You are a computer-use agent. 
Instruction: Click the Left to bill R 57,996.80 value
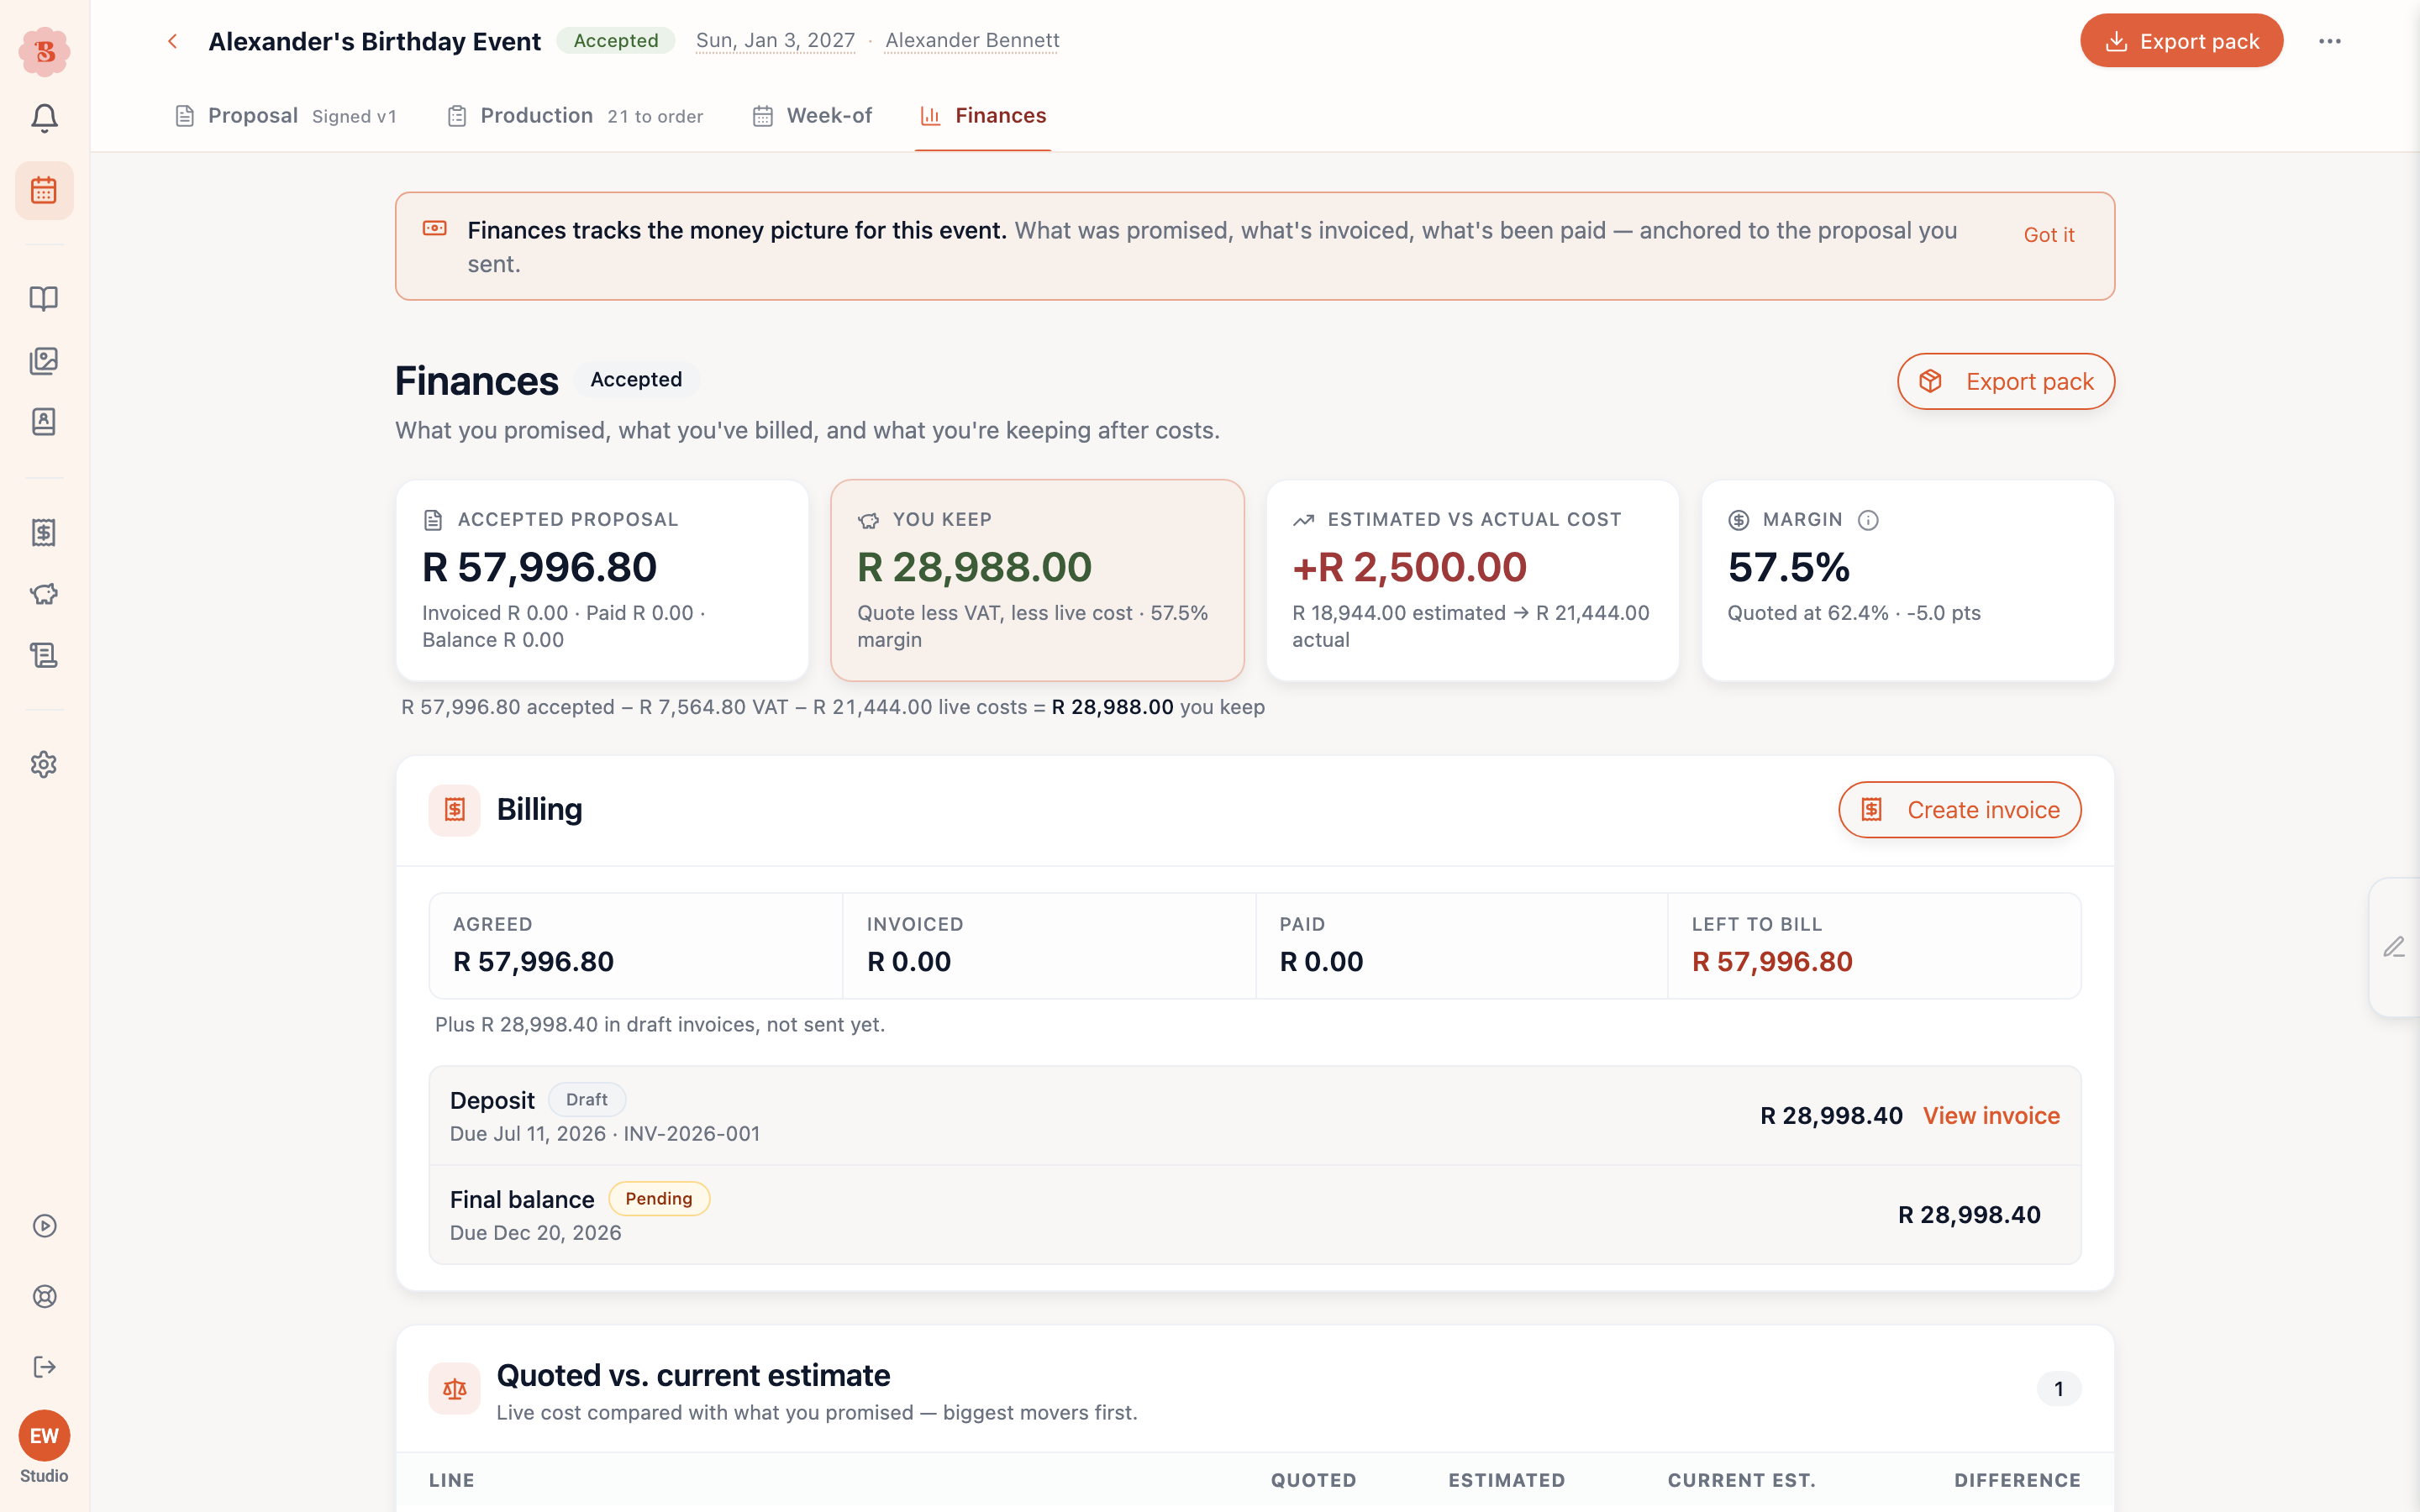(x=1772, y=961)
